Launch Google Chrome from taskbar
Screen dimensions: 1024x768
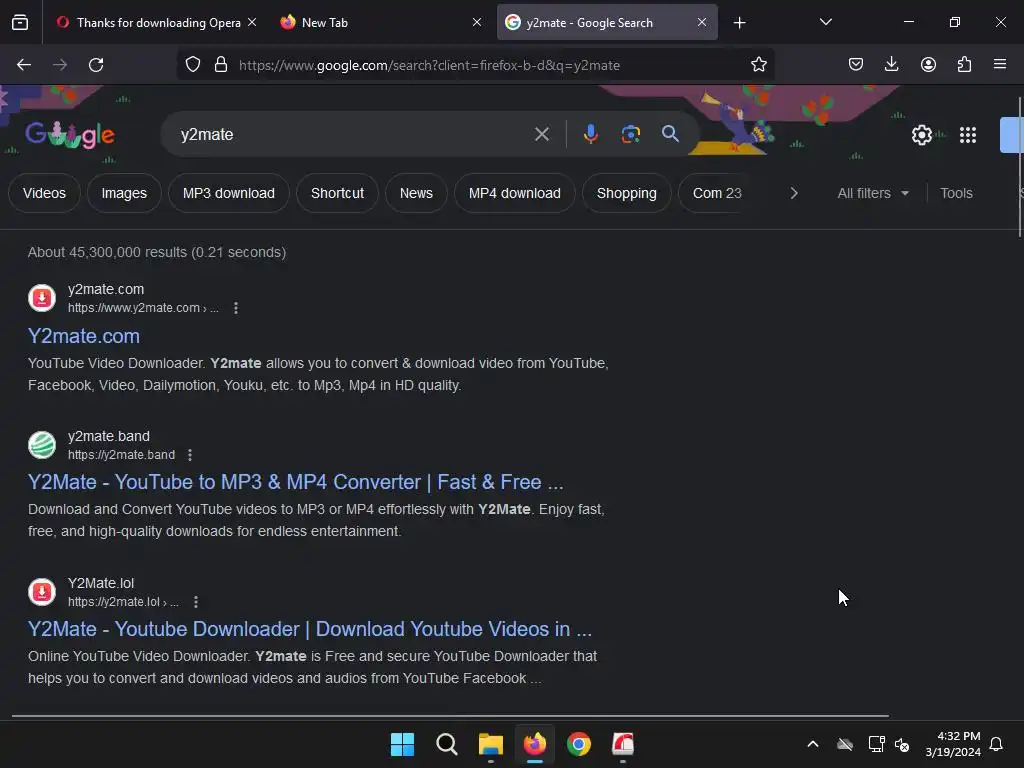579,744
